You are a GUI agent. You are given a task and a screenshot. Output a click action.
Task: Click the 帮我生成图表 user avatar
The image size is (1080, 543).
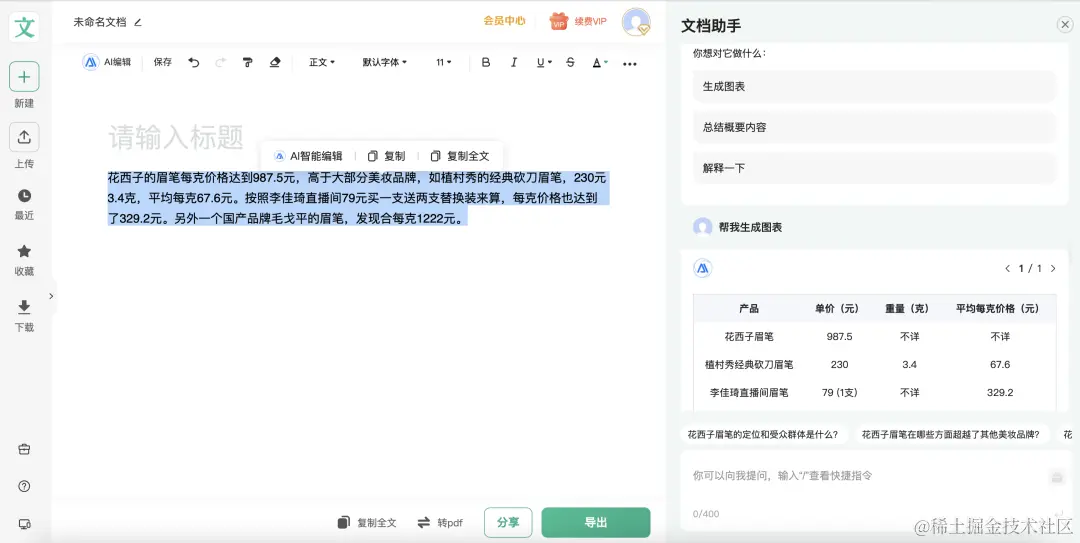pyautogui.click(x=703, y=227)
